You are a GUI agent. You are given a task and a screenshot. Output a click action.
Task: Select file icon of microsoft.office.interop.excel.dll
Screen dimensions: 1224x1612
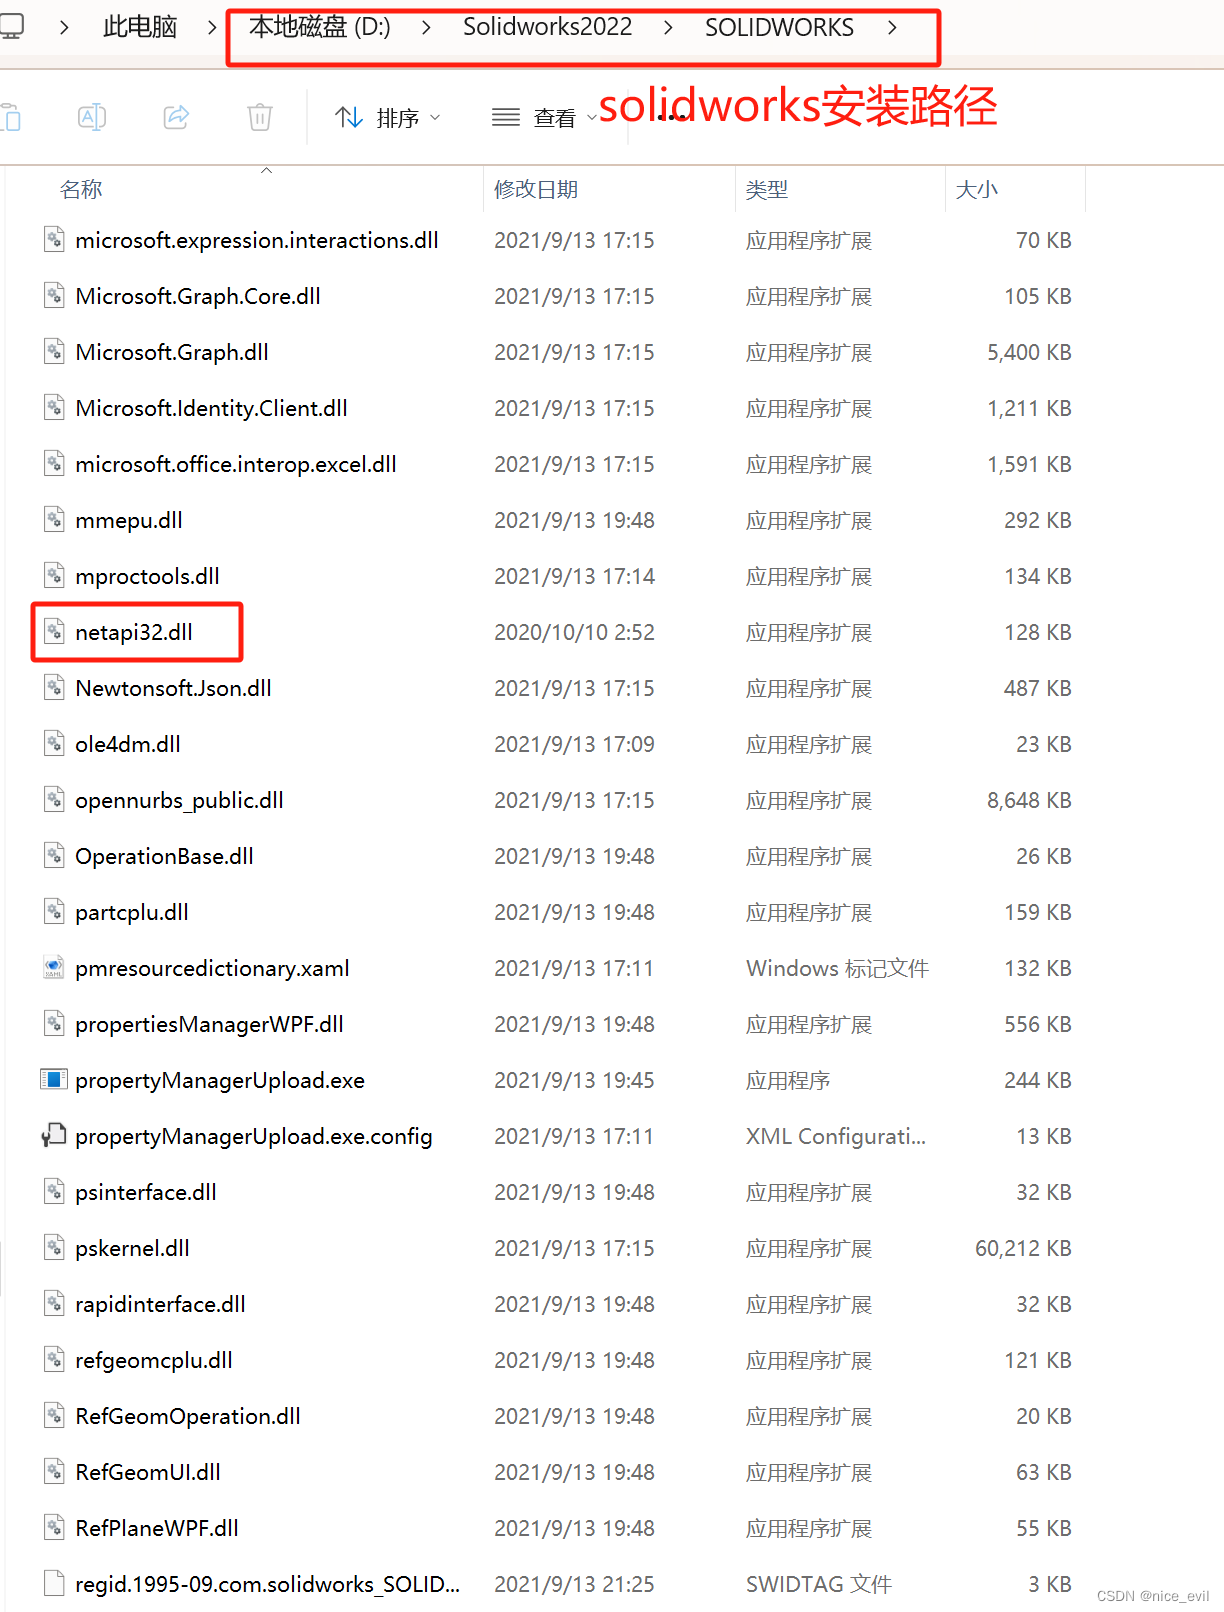[54, 464]
